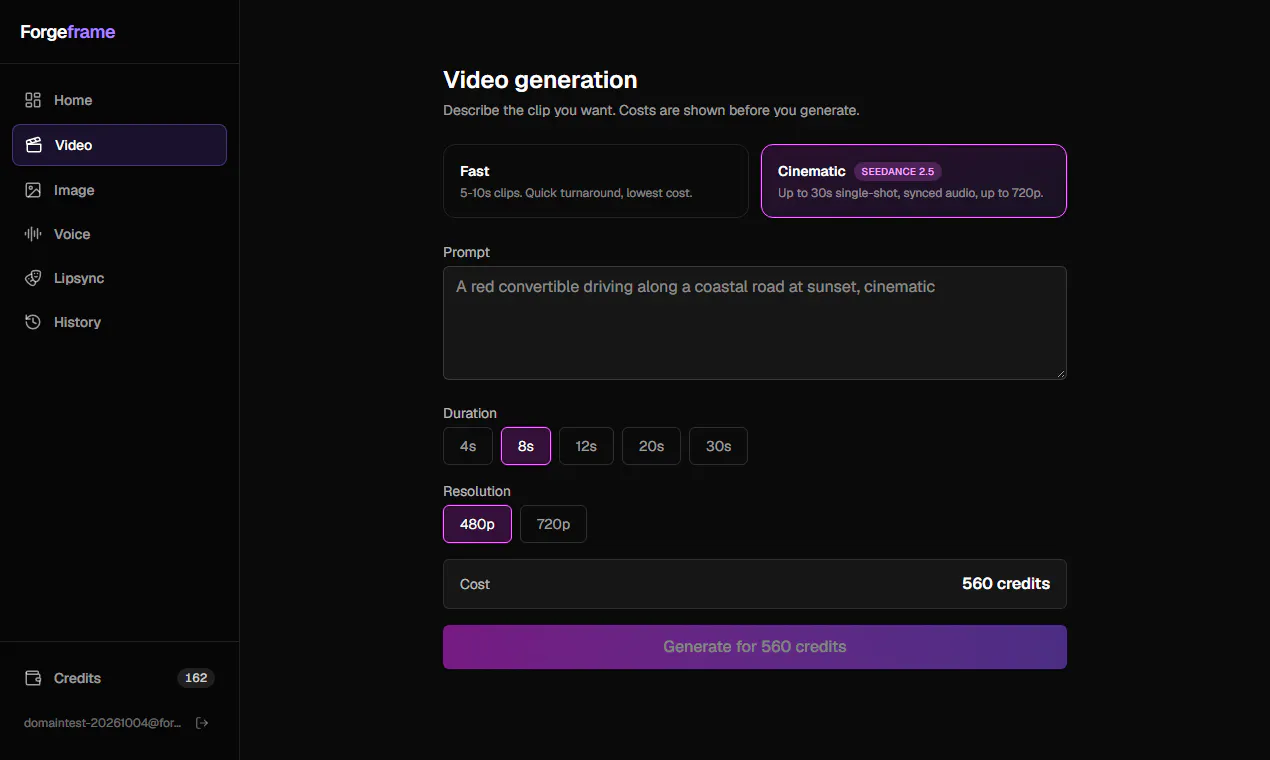Click the 162 credits balance badge
This screenshot has width=1270, height=760.
tap(196, 678)
